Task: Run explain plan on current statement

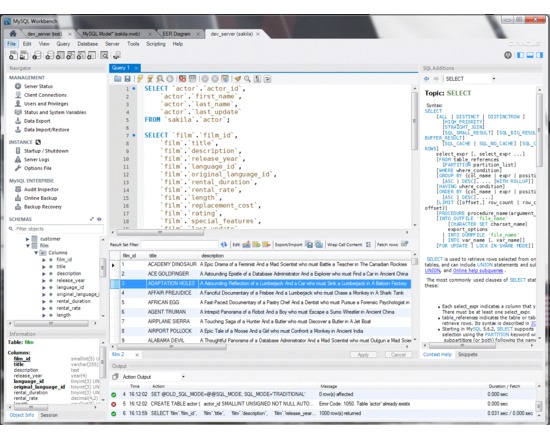Action: point(160,79)
